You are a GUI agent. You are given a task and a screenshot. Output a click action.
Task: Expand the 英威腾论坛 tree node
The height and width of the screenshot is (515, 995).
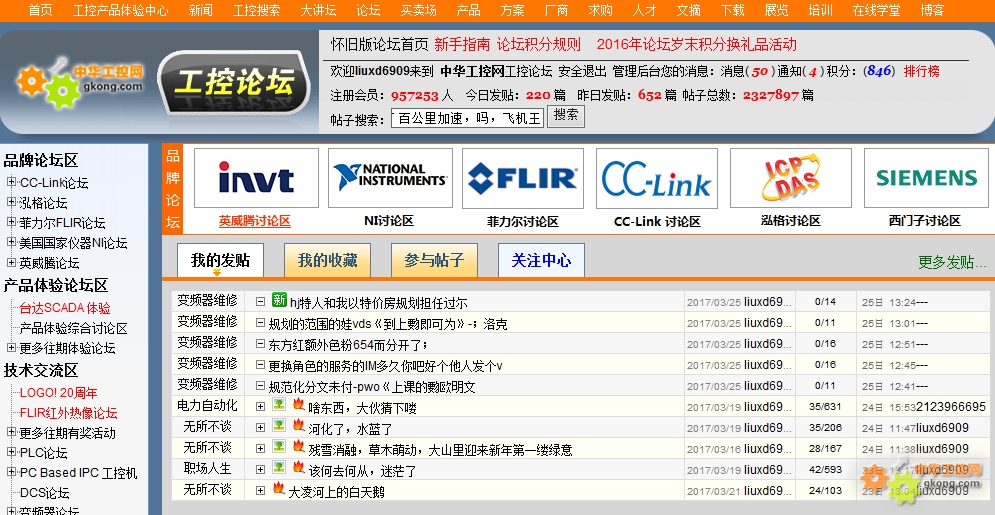(11, 262)
